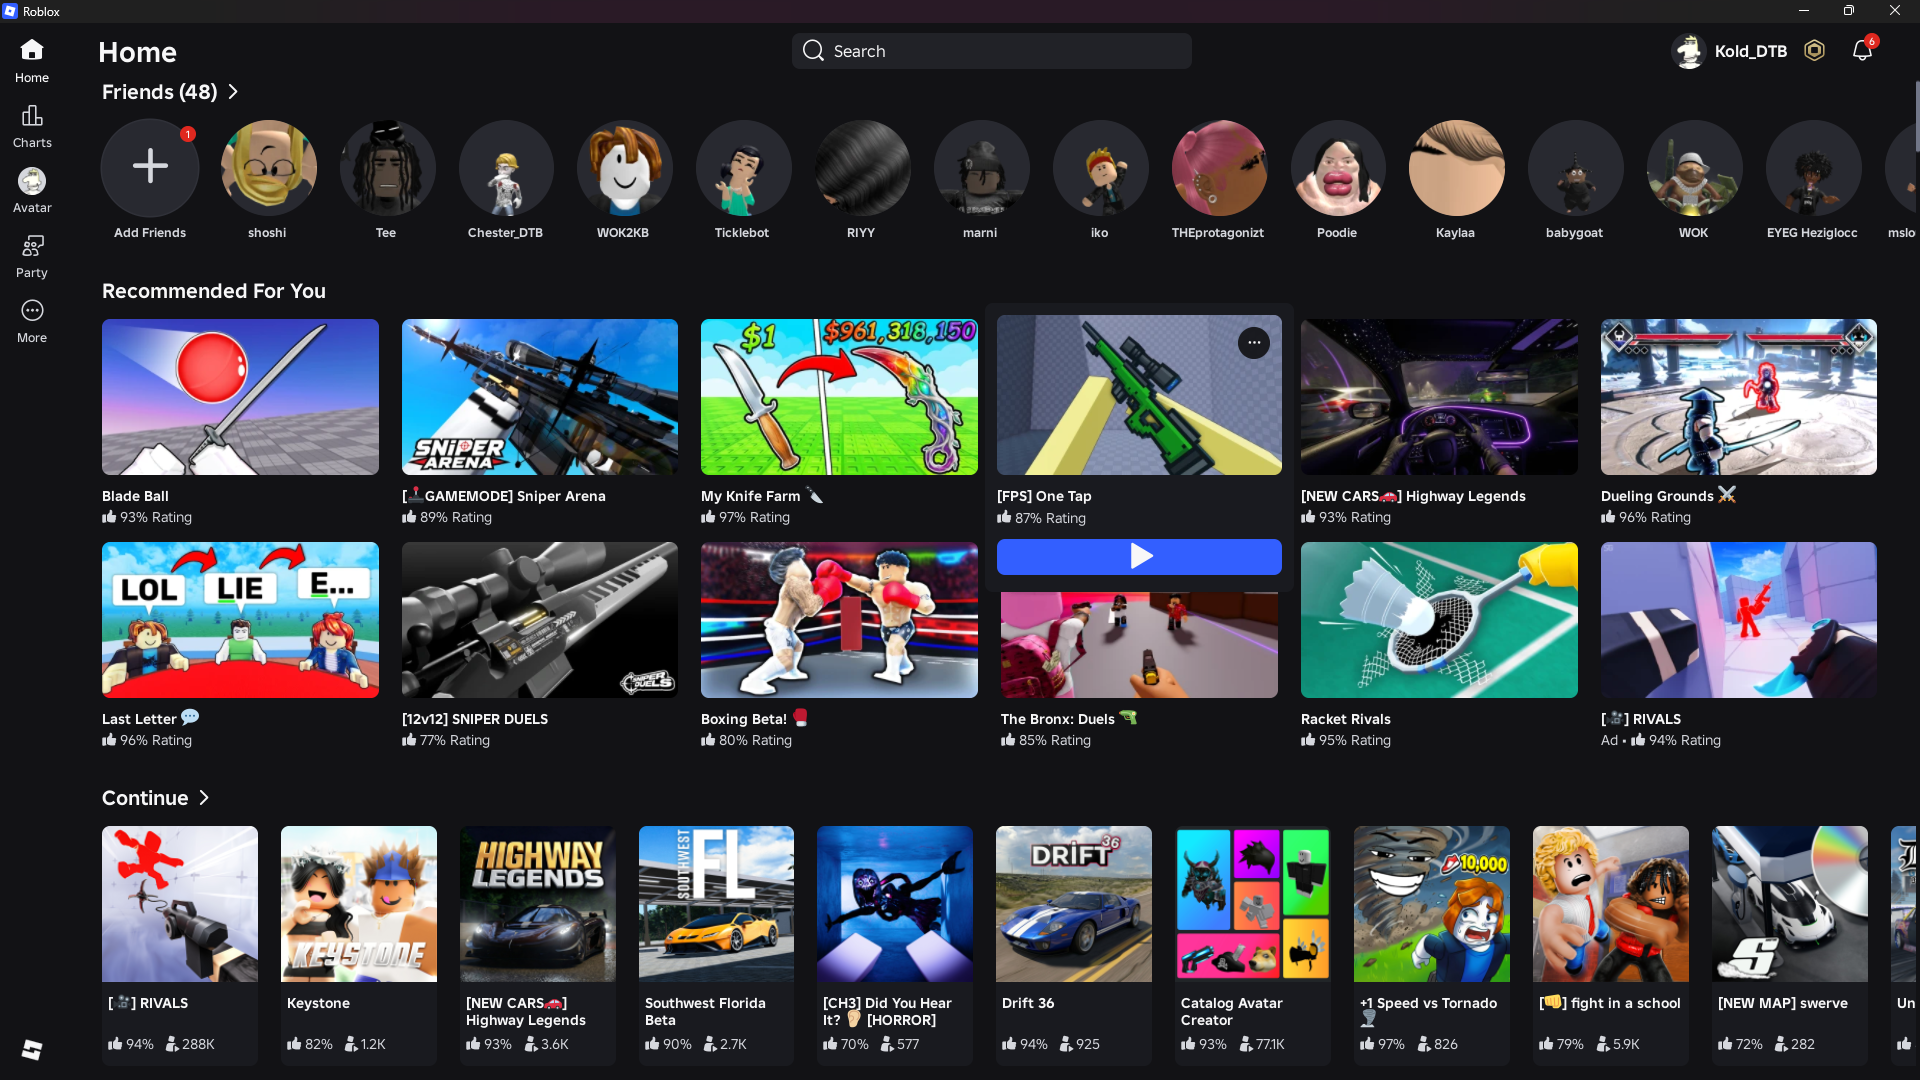Click the vertical scrollbar on the right edge
The height and width of the screenshot is (1080, 1920).
click(1916, 115)
